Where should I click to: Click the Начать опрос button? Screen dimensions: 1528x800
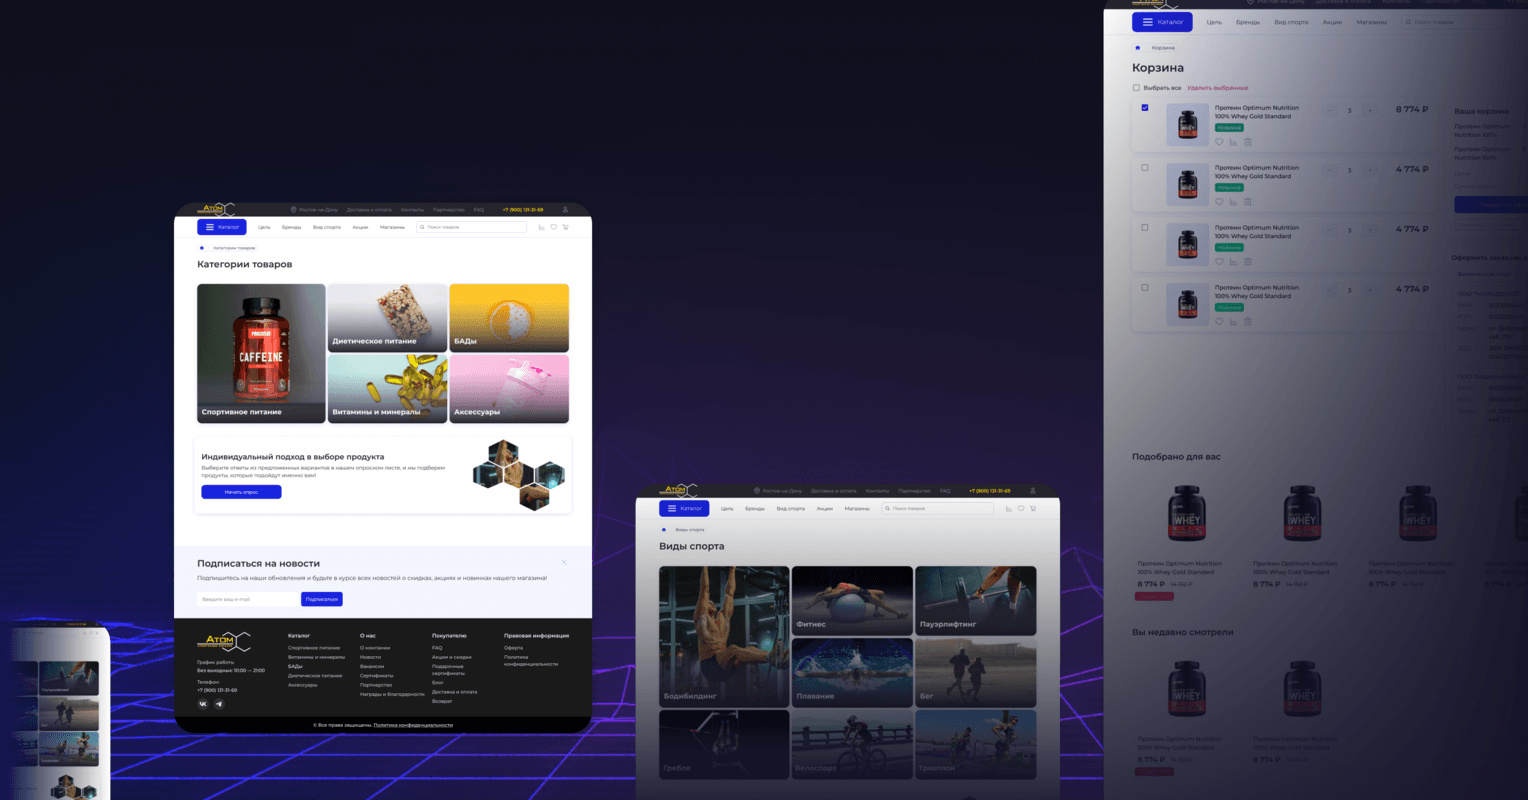point(241,492)
